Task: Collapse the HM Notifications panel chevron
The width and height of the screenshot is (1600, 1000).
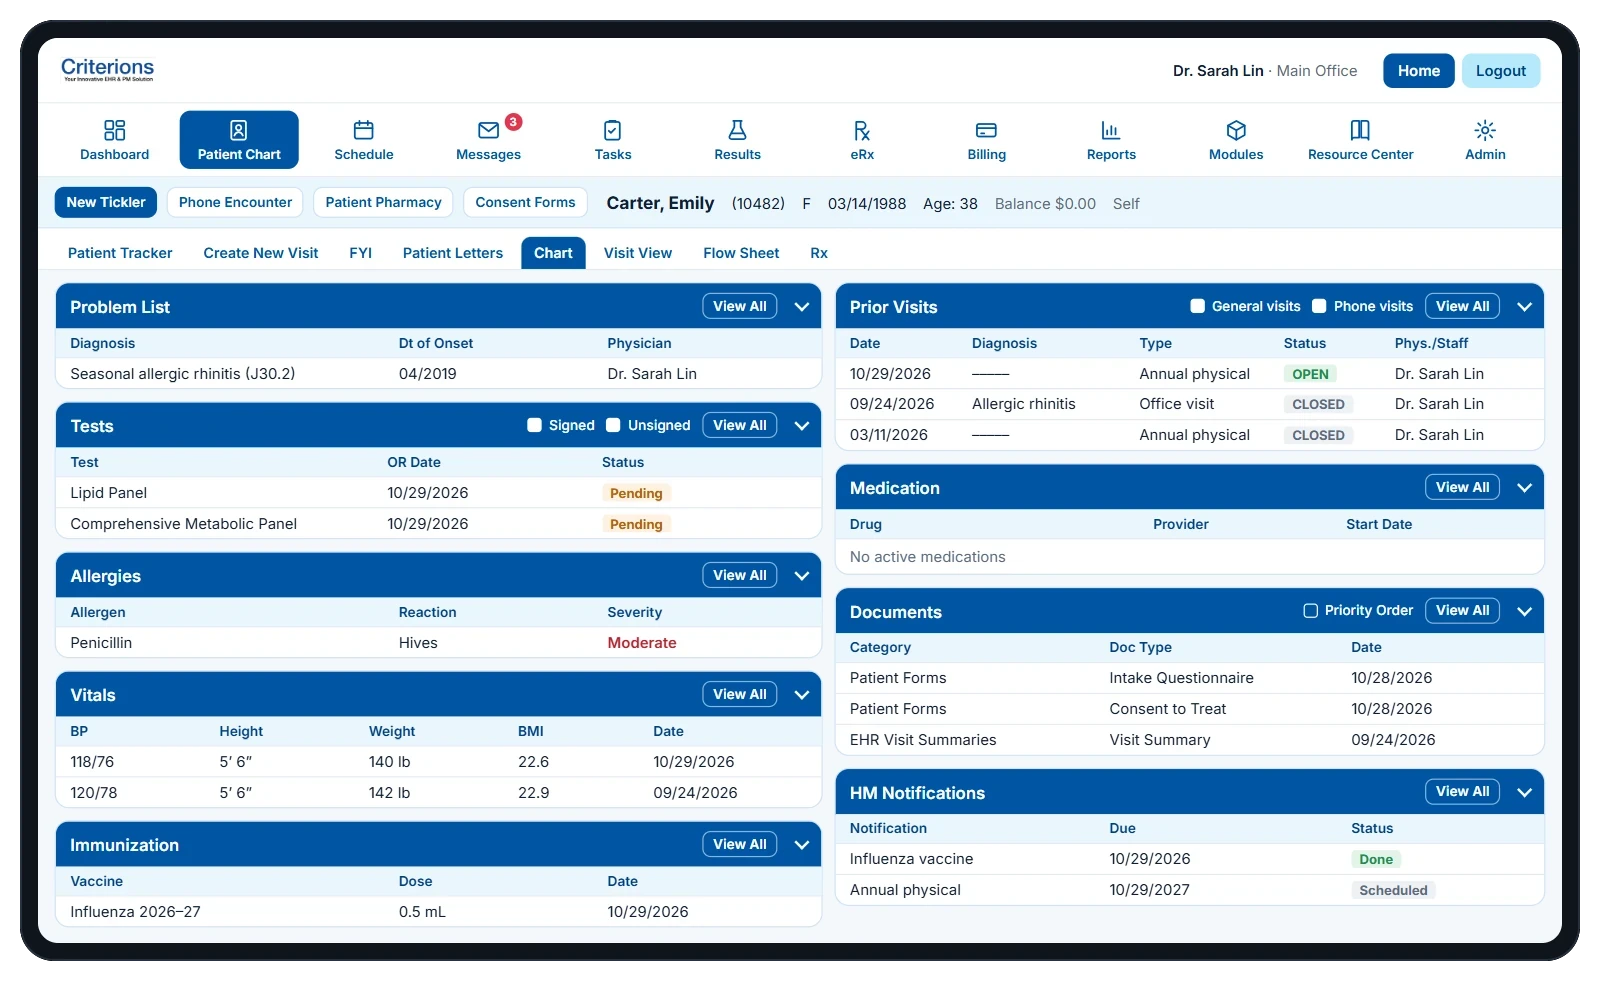Action: (1525, 792)
